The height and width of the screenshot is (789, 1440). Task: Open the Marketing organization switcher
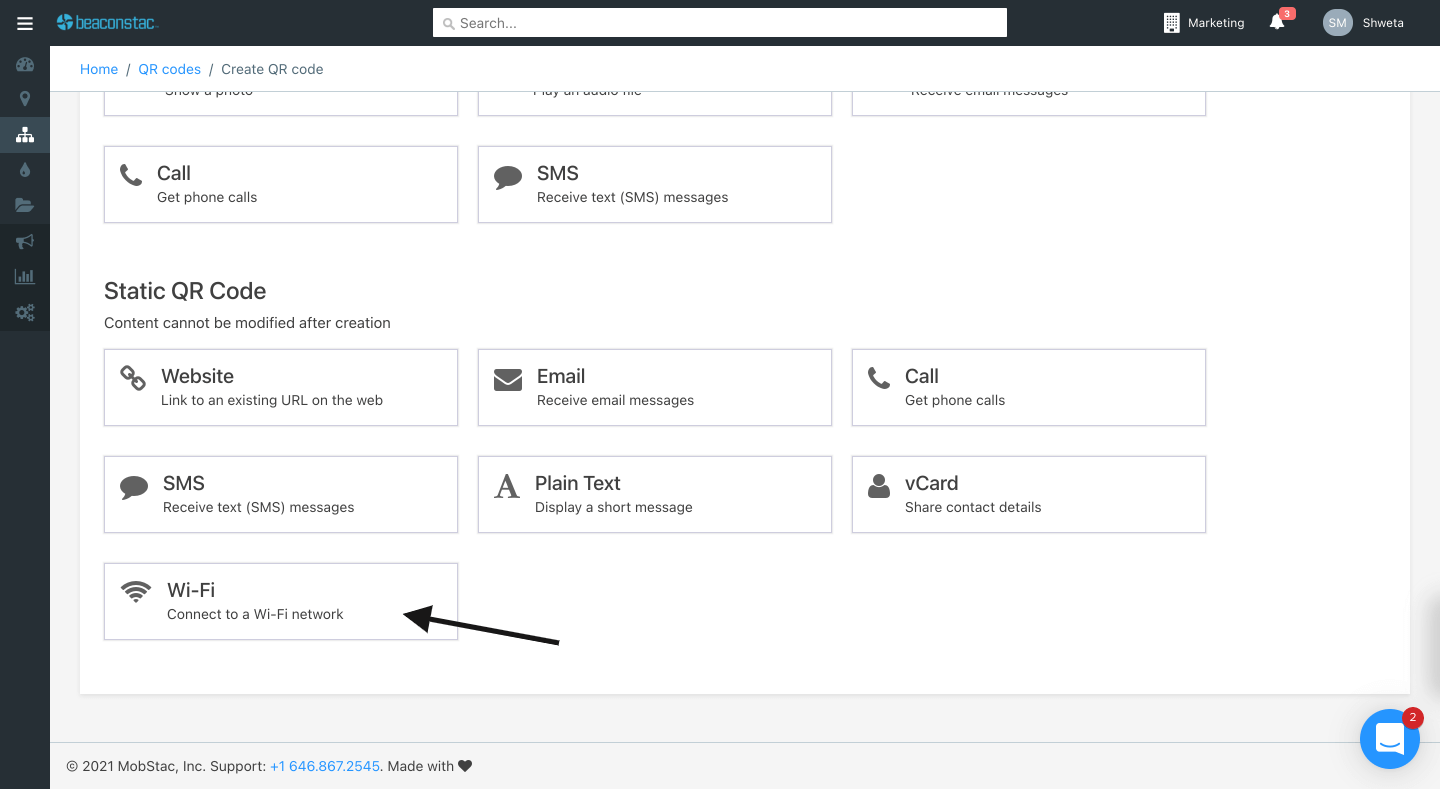coord(1204,23)
